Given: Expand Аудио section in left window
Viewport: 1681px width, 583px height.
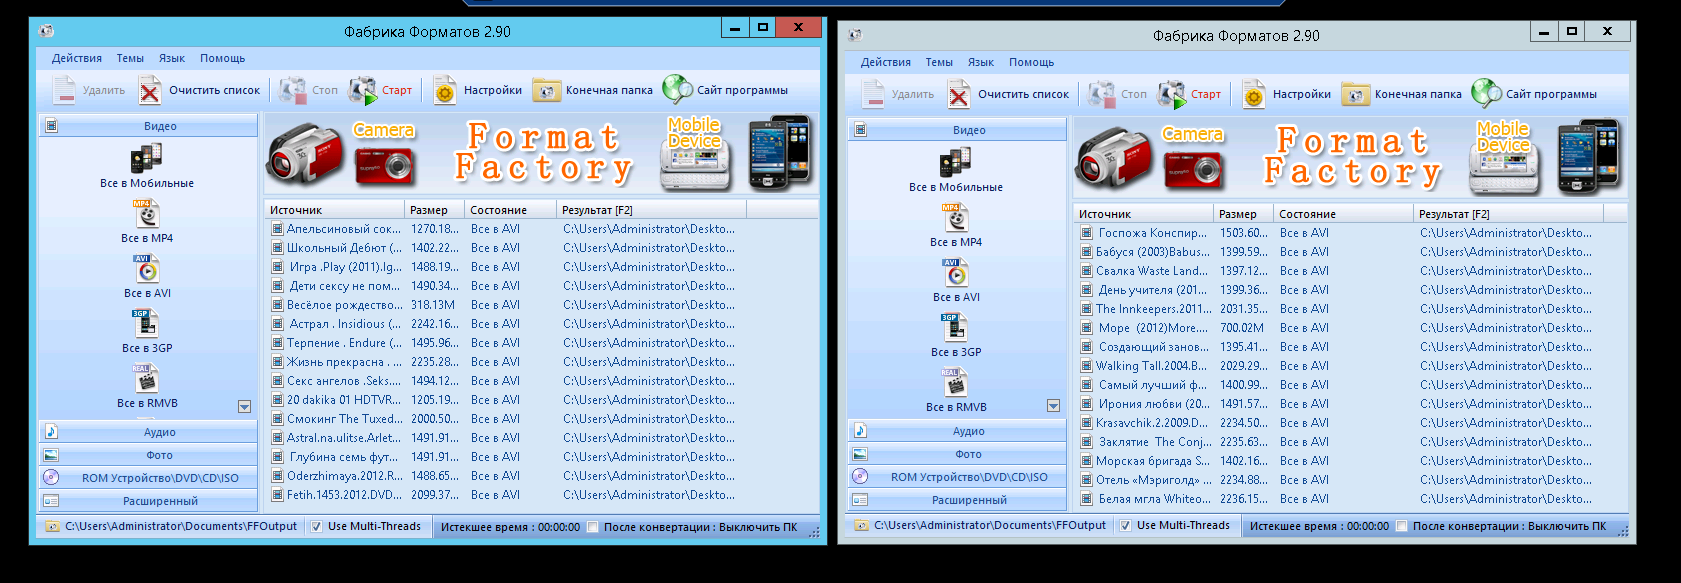Looking at the screenshot, I should point(148,432).
